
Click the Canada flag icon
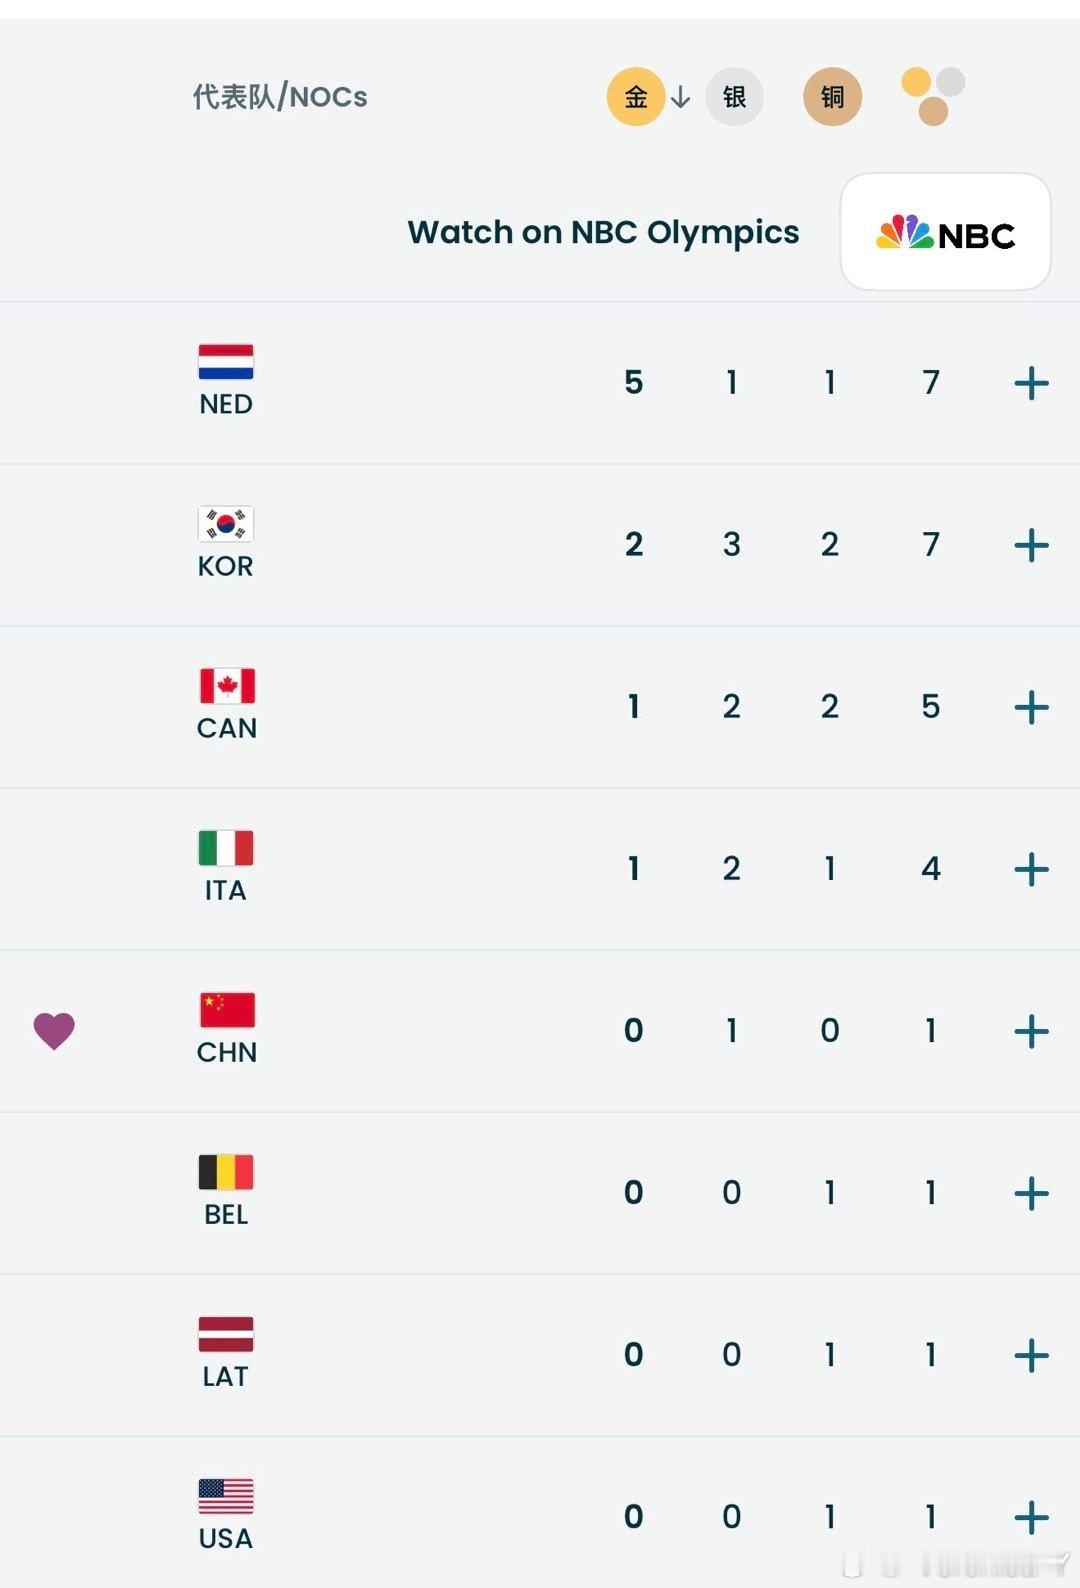pos(227,686)
